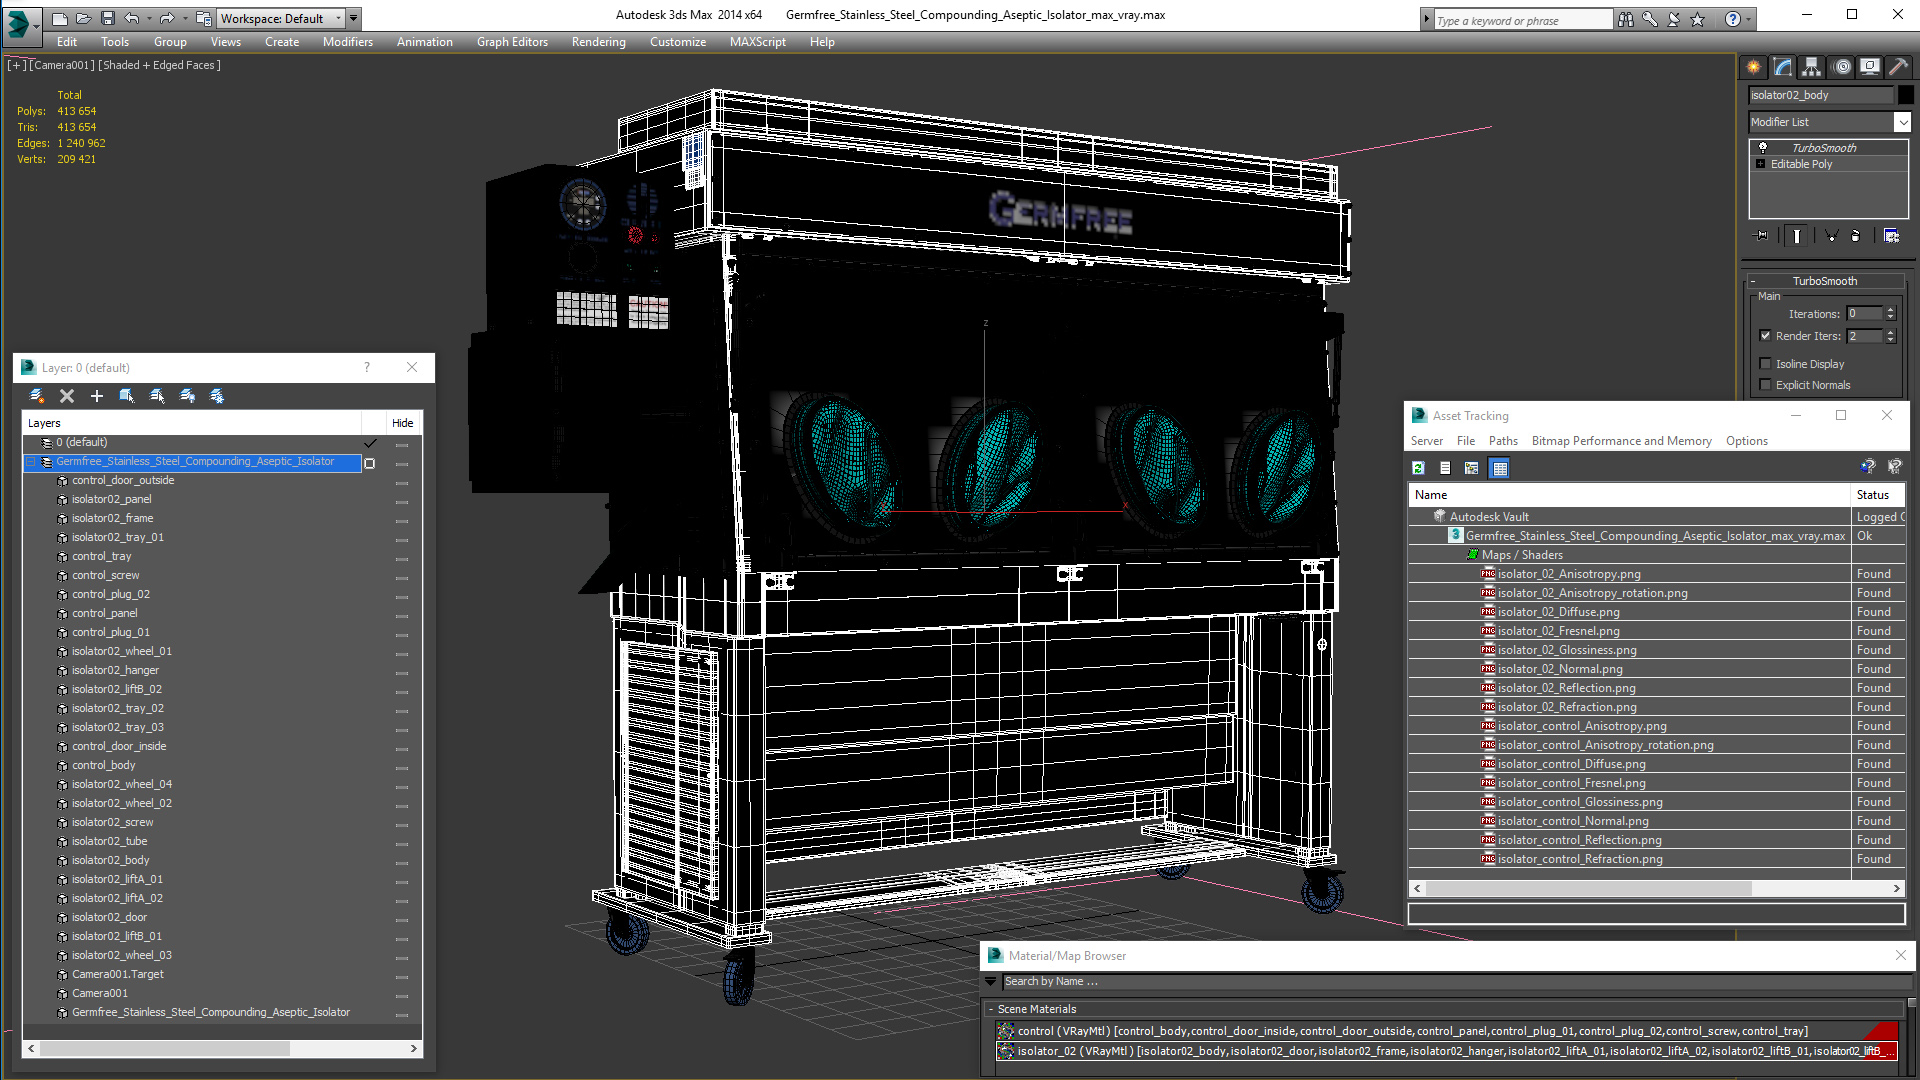1920x1080 pixels.
Task: Click the Redo arrow icon
Action: pos(167,18)
